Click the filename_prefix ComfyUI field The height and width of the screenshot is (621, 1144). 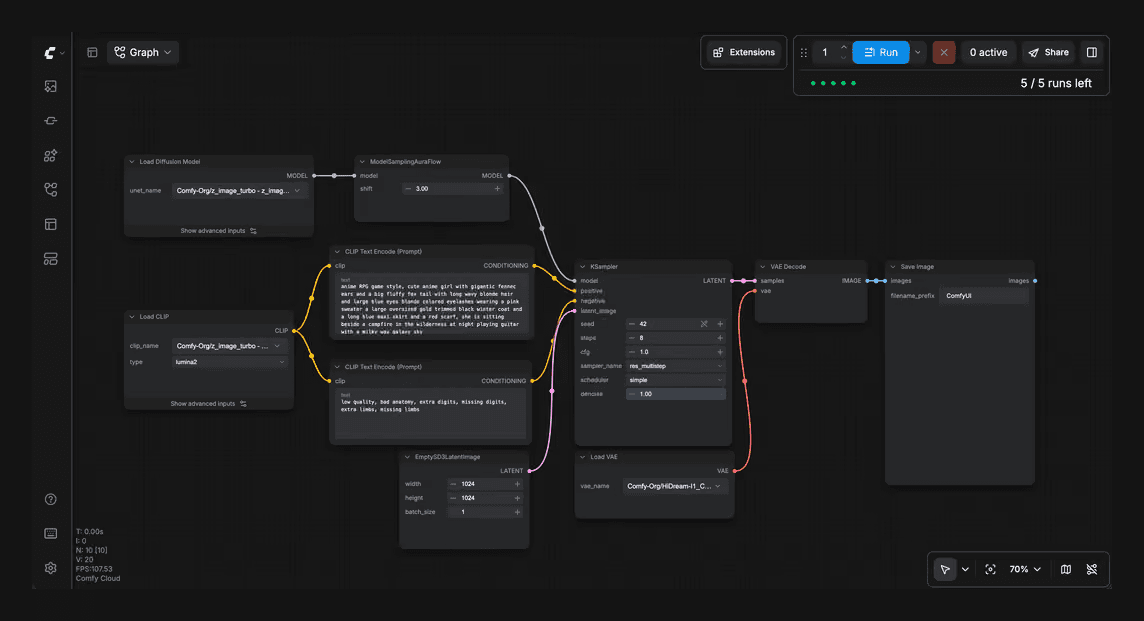pos(983,296)
